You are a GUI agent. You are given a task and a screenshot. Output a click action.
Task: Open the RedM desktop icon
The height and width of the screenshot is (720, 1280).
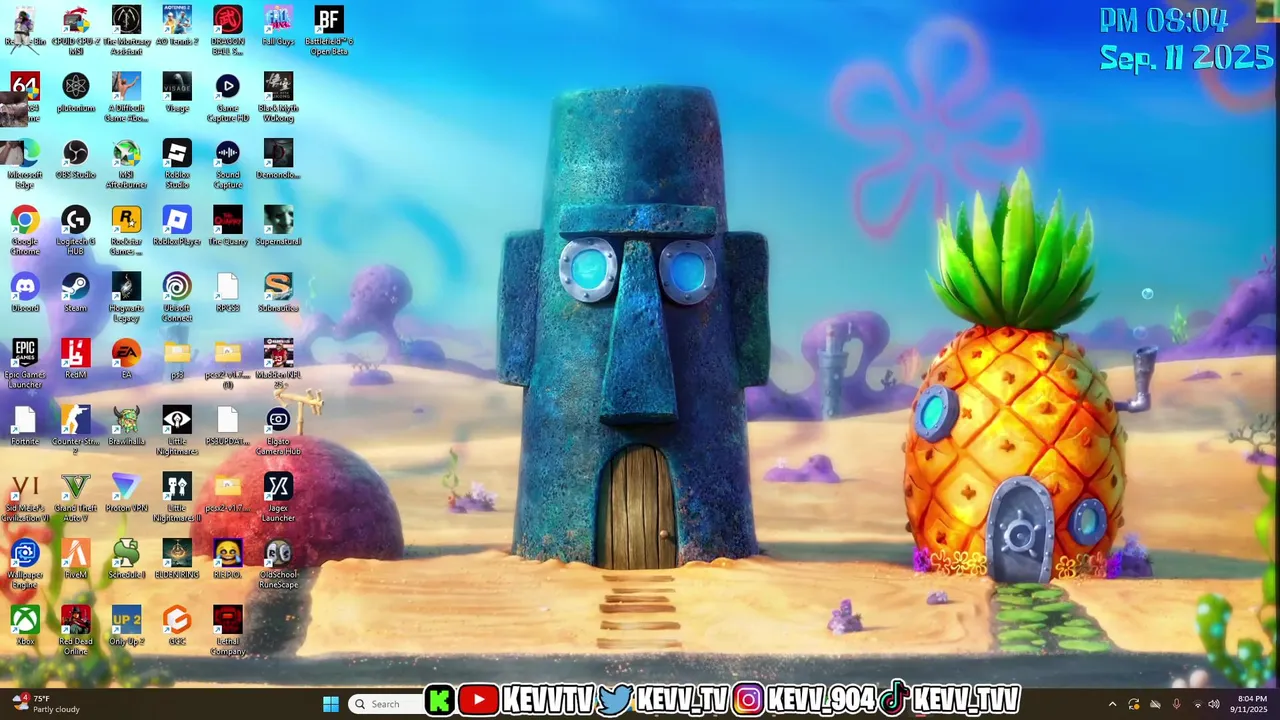[x=76, y=360]
